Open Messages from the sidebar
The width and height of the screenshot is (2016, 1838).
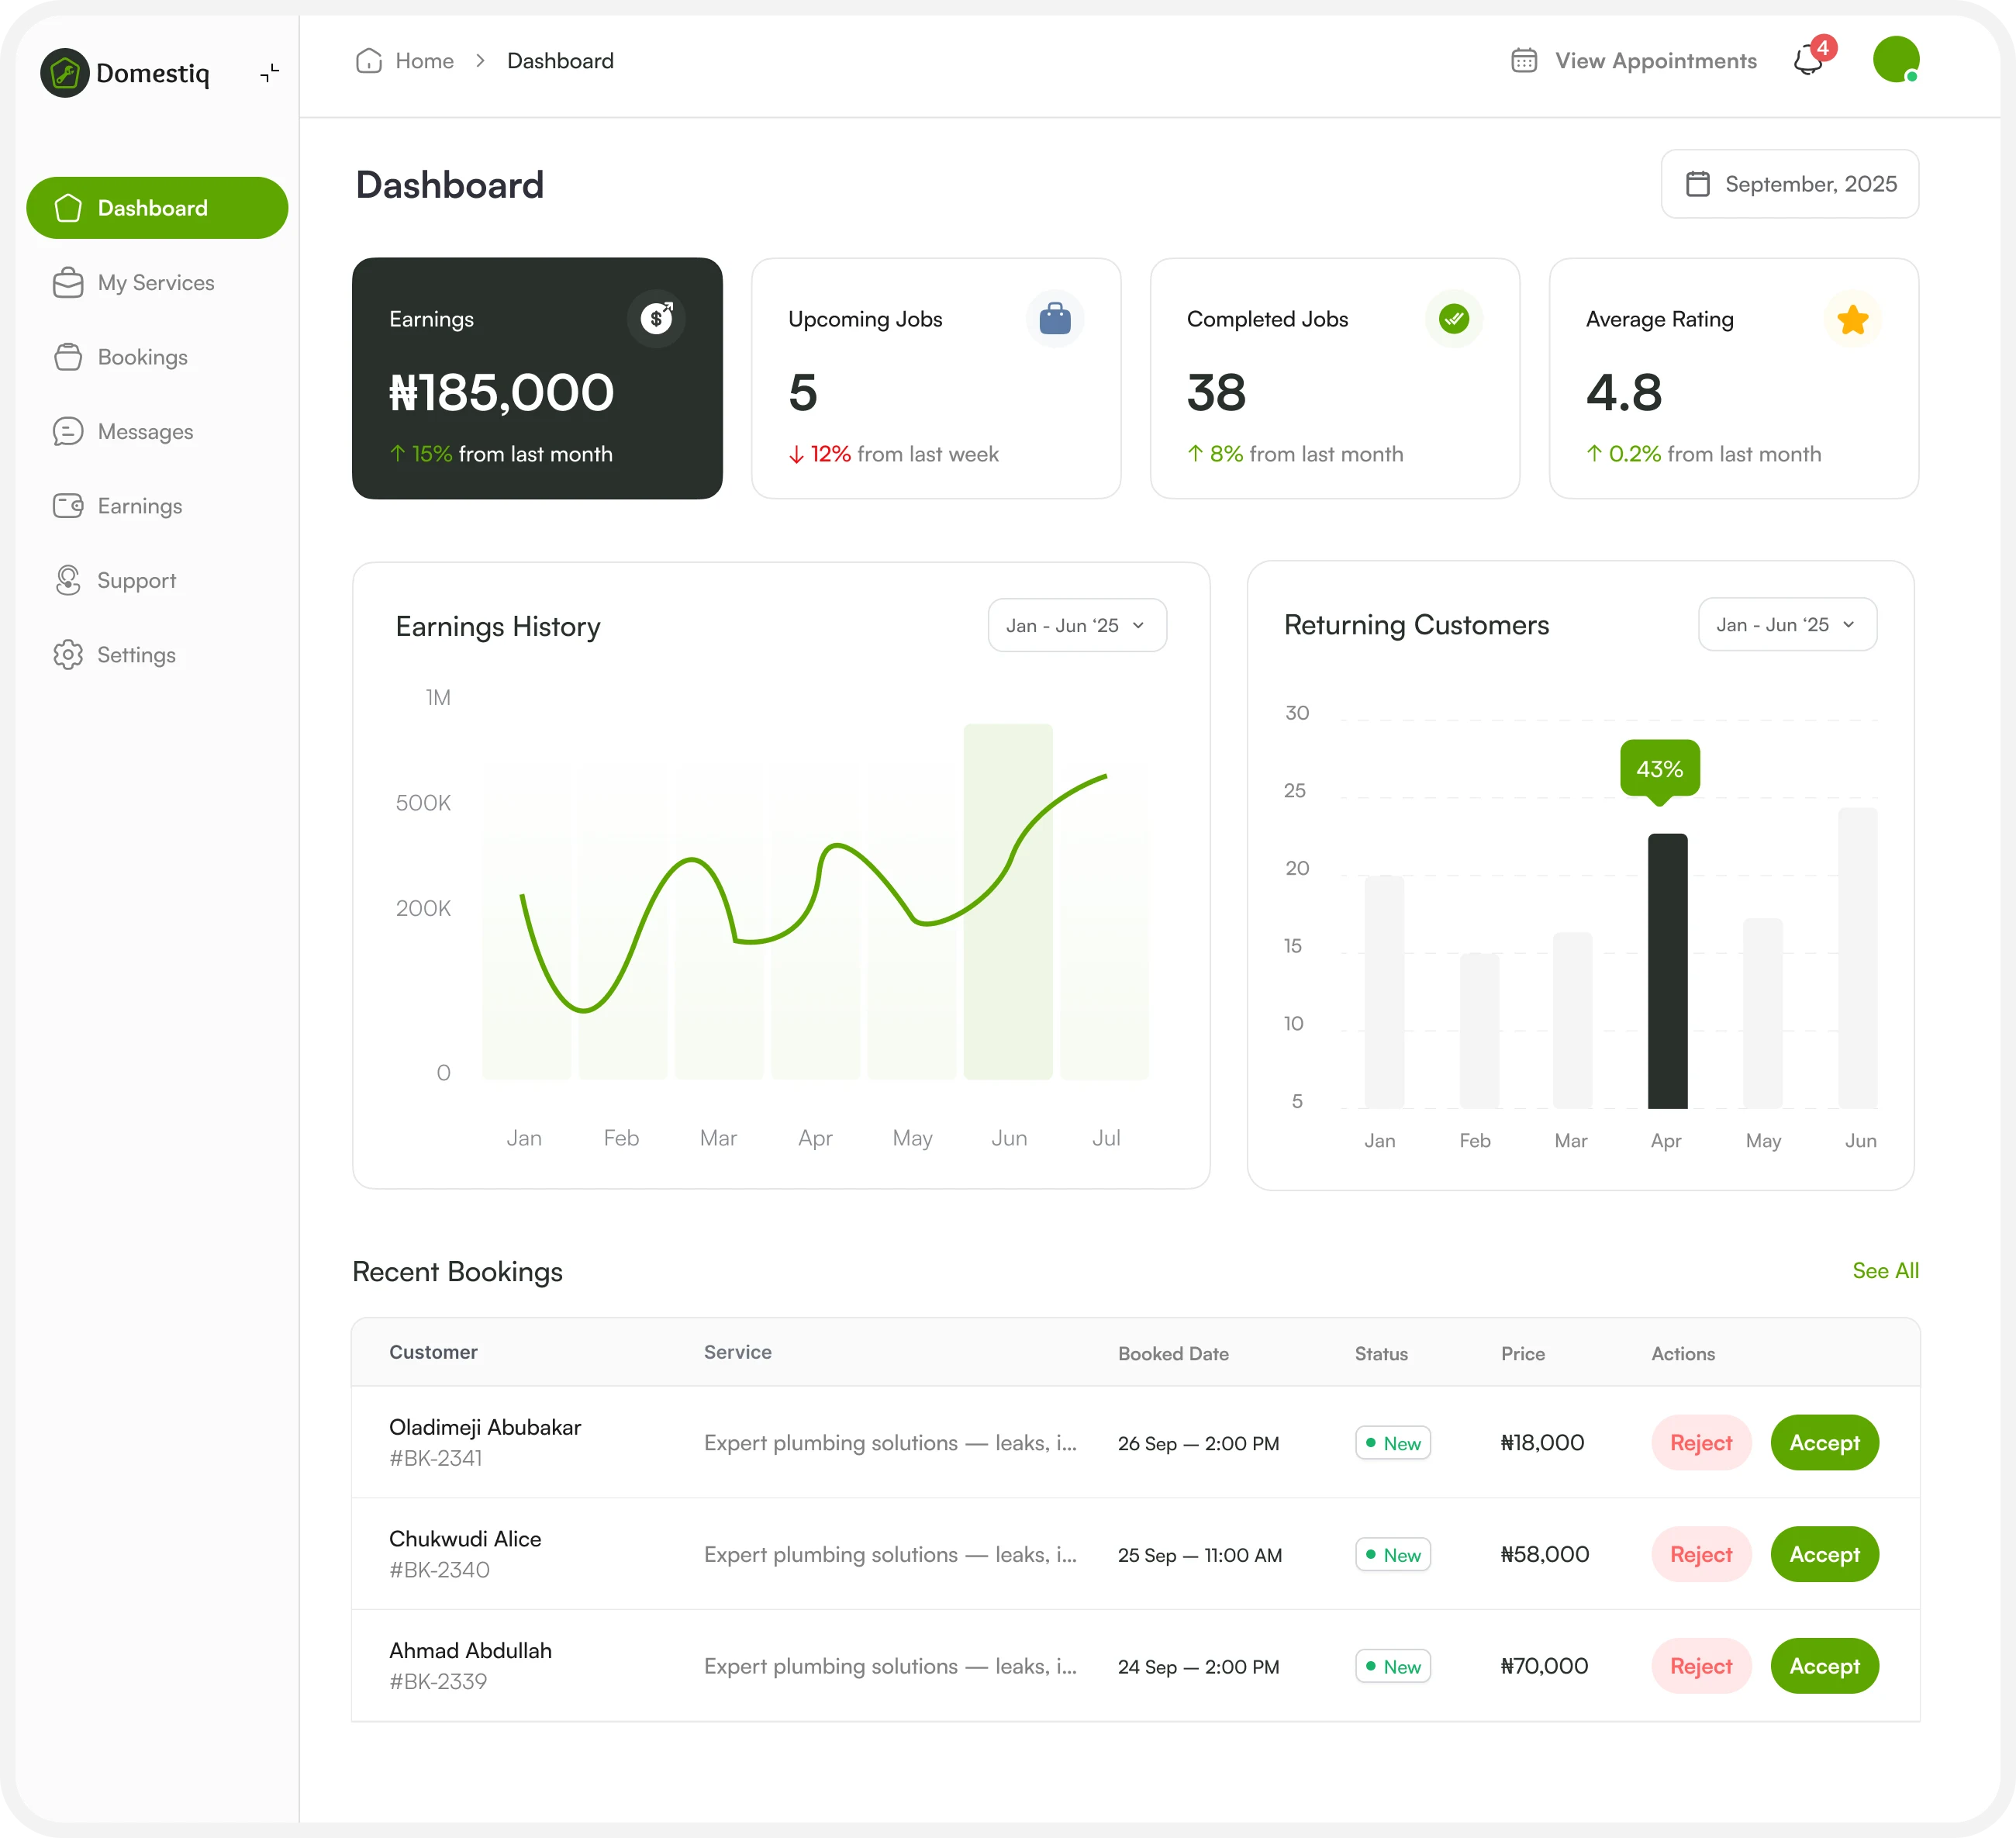point(145,432)
